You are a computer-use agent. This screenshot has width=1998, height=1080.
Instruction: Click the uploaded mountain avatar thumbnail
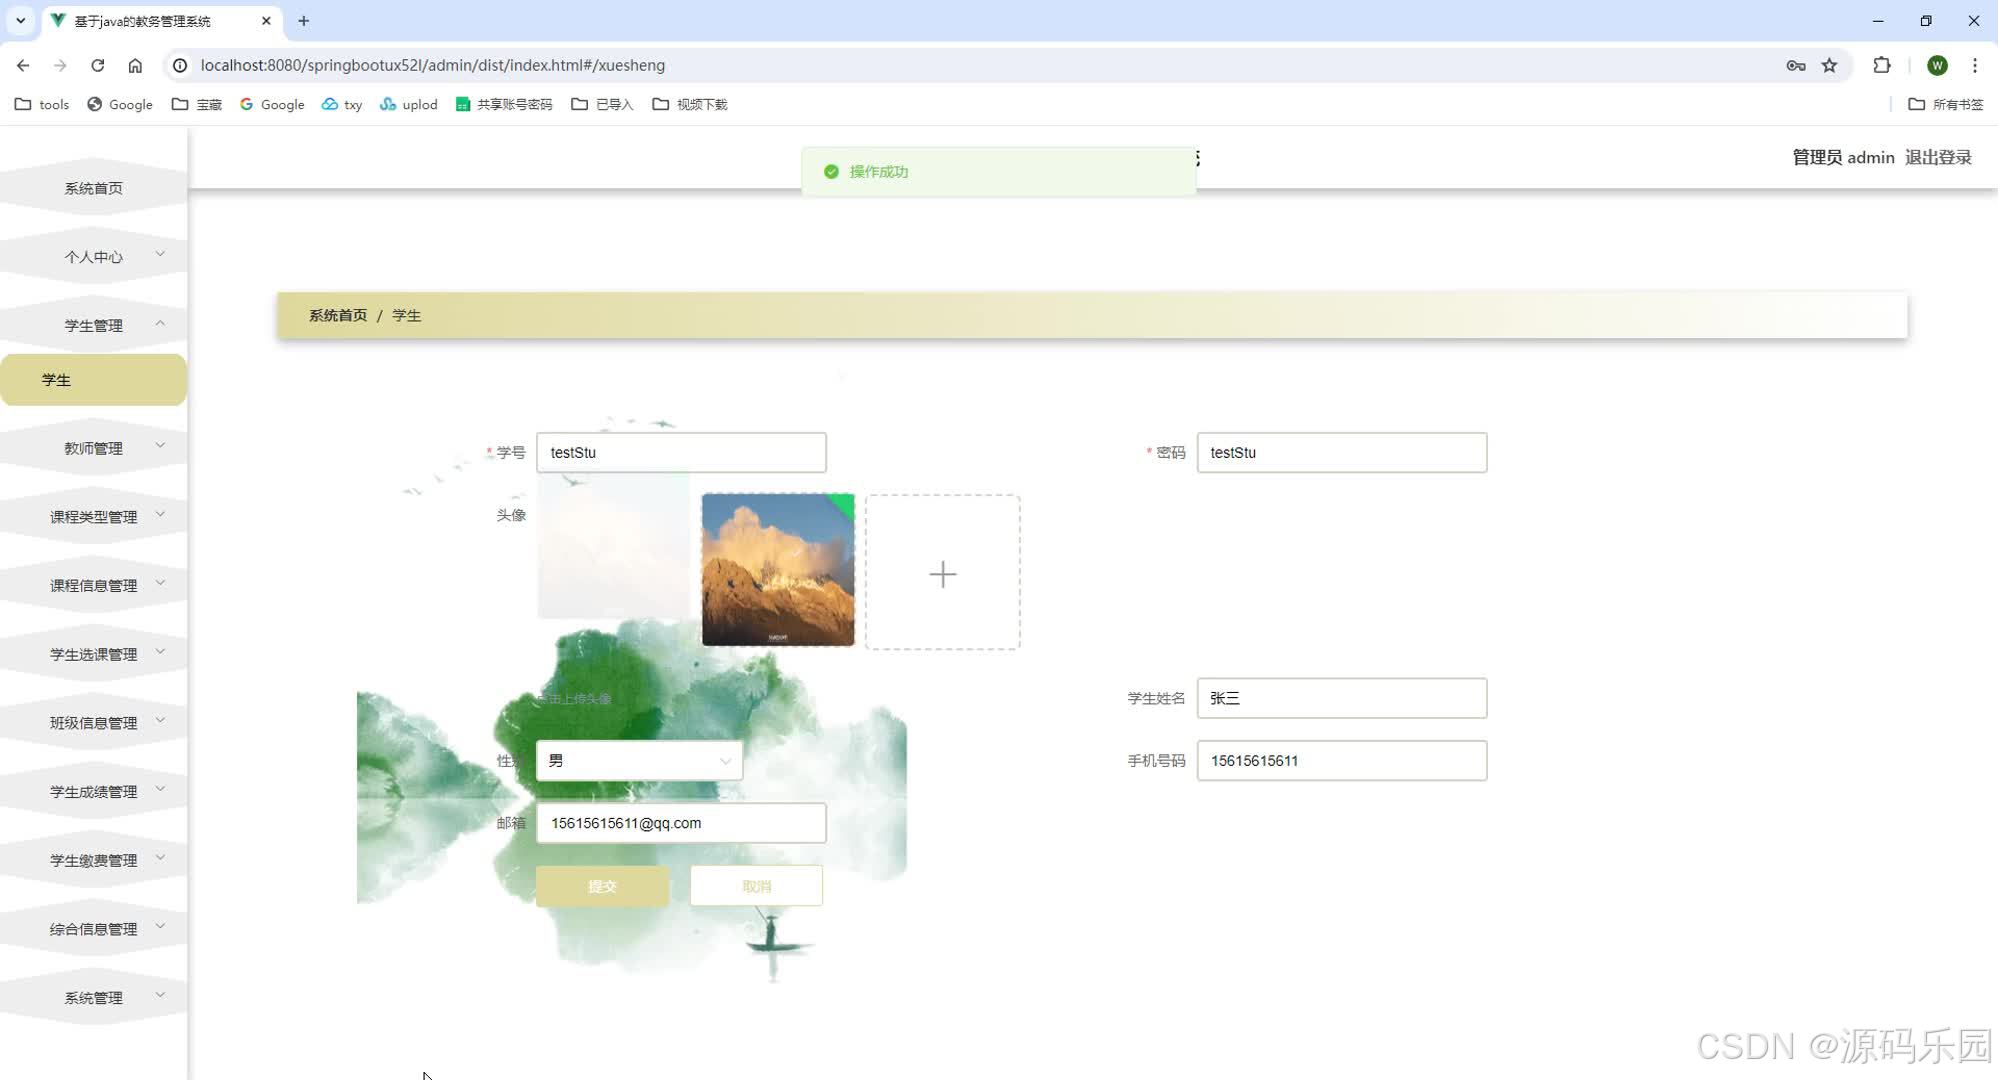778,569
